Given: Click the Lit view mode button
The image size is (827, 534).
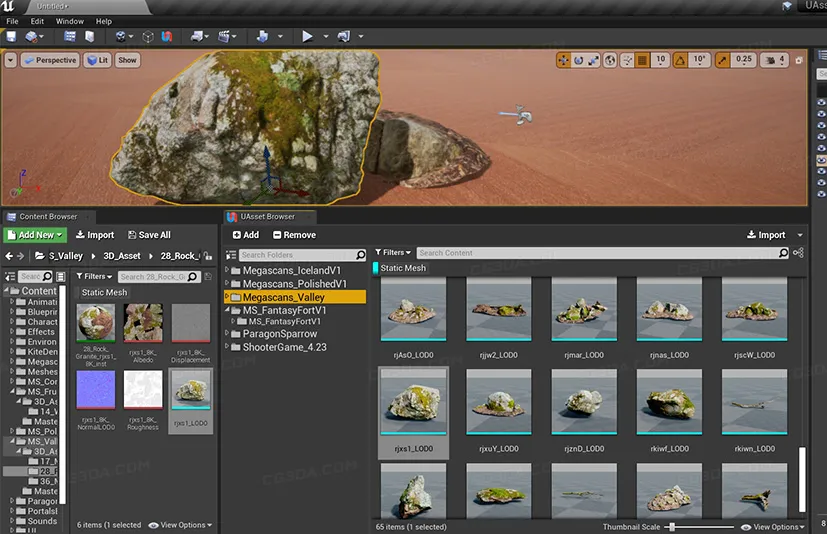Looking at the screenshot, I should pyautogui.click(x=98, y=60).
